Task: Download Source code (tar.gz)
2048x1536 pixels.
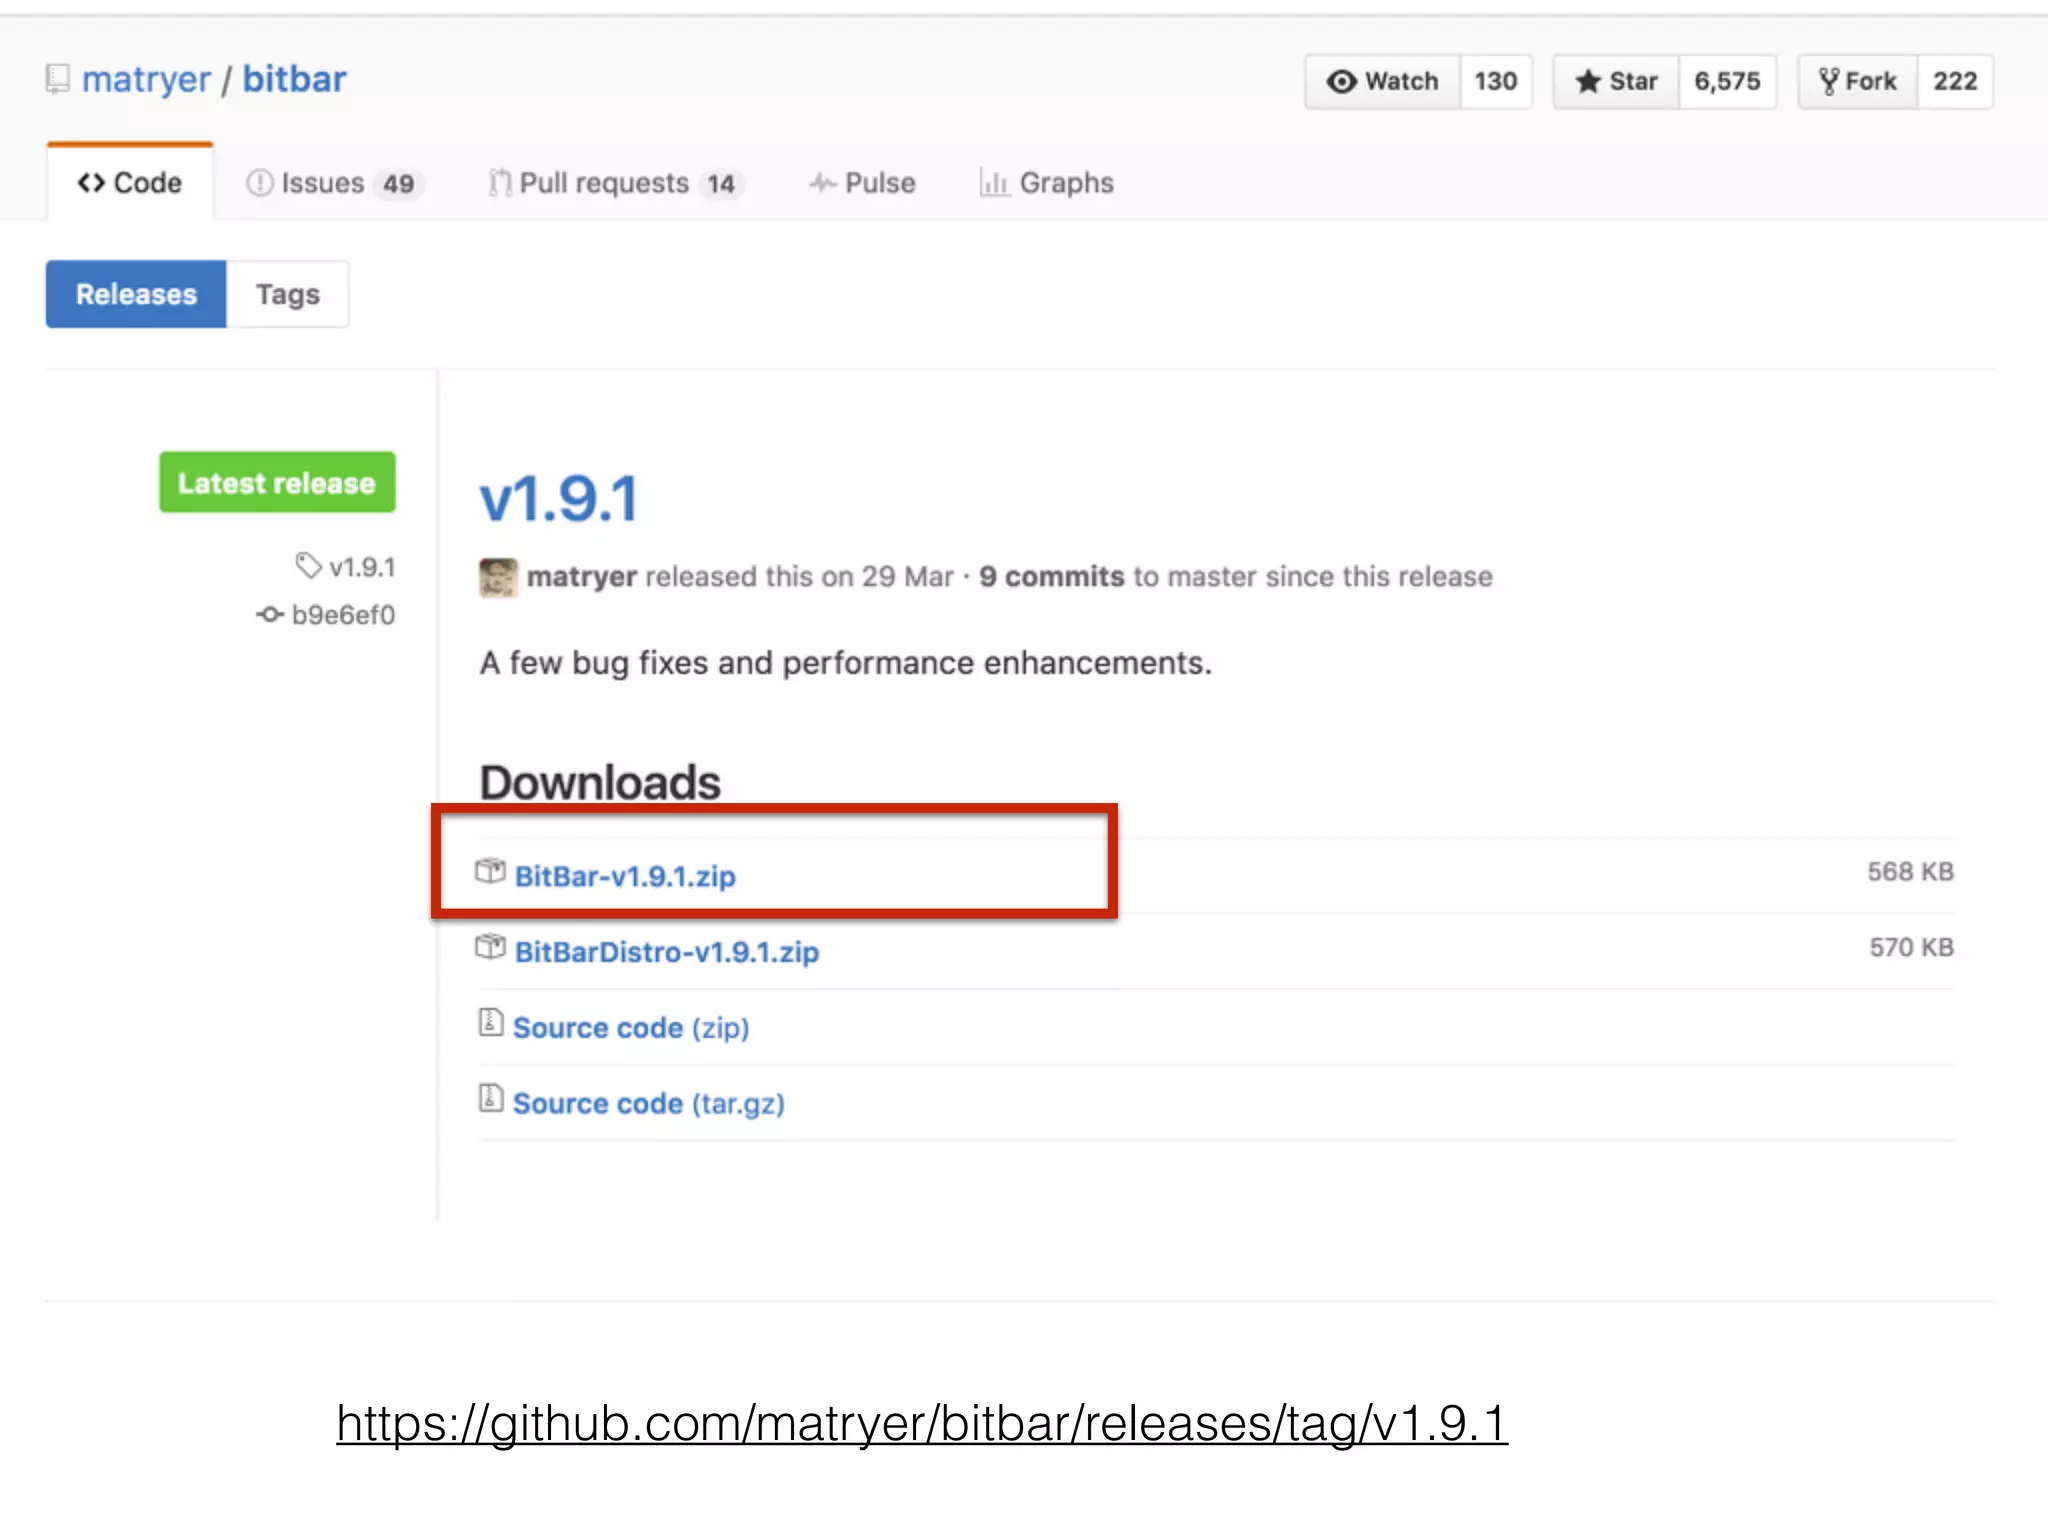Action: [x=649, y=1104]
